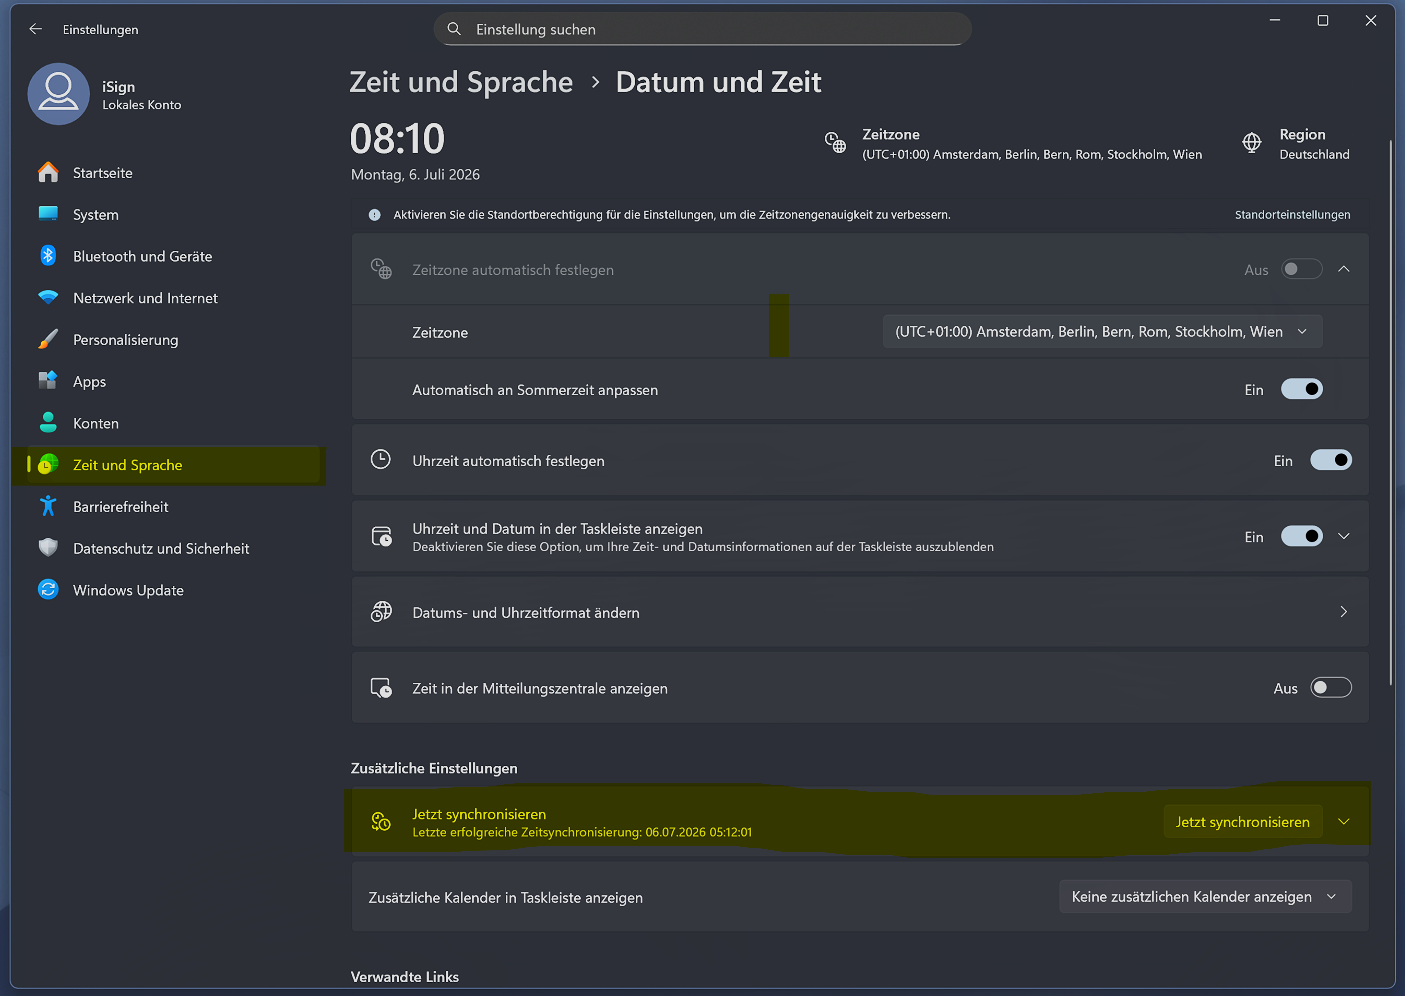The height and width of the screenshot is (996, 1405).
Task: Go to Startseite in sidebar
Action: coord(175,173)
